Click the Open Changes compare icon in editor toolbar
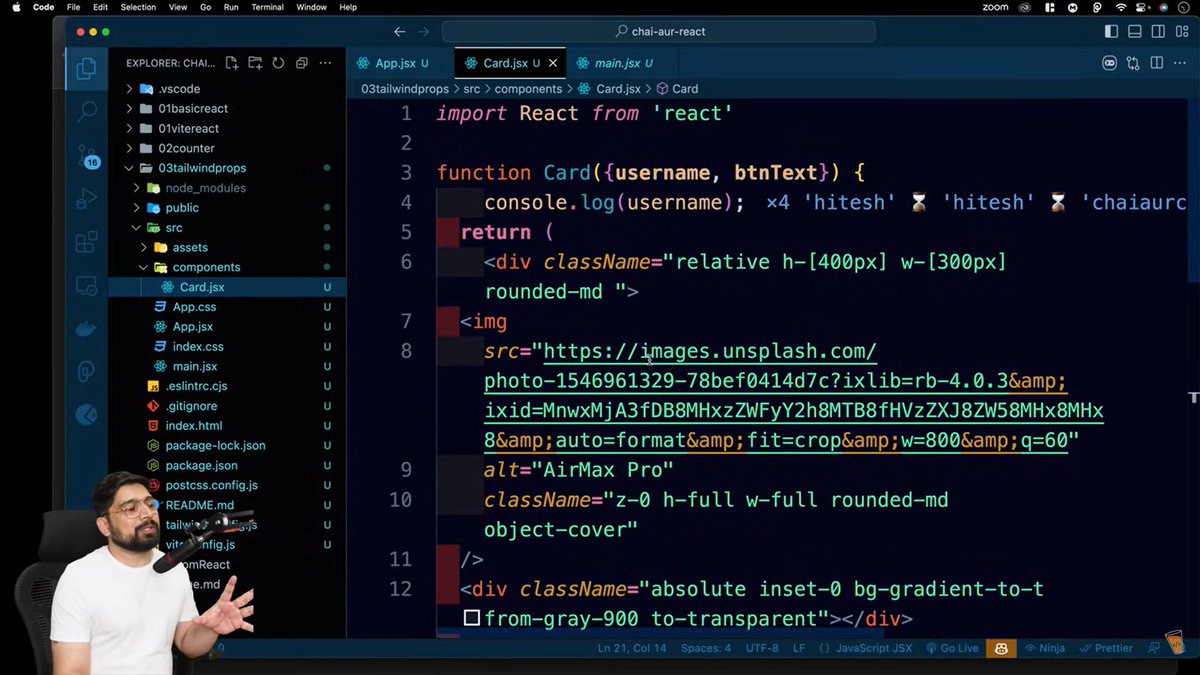 pos(1133,63)
